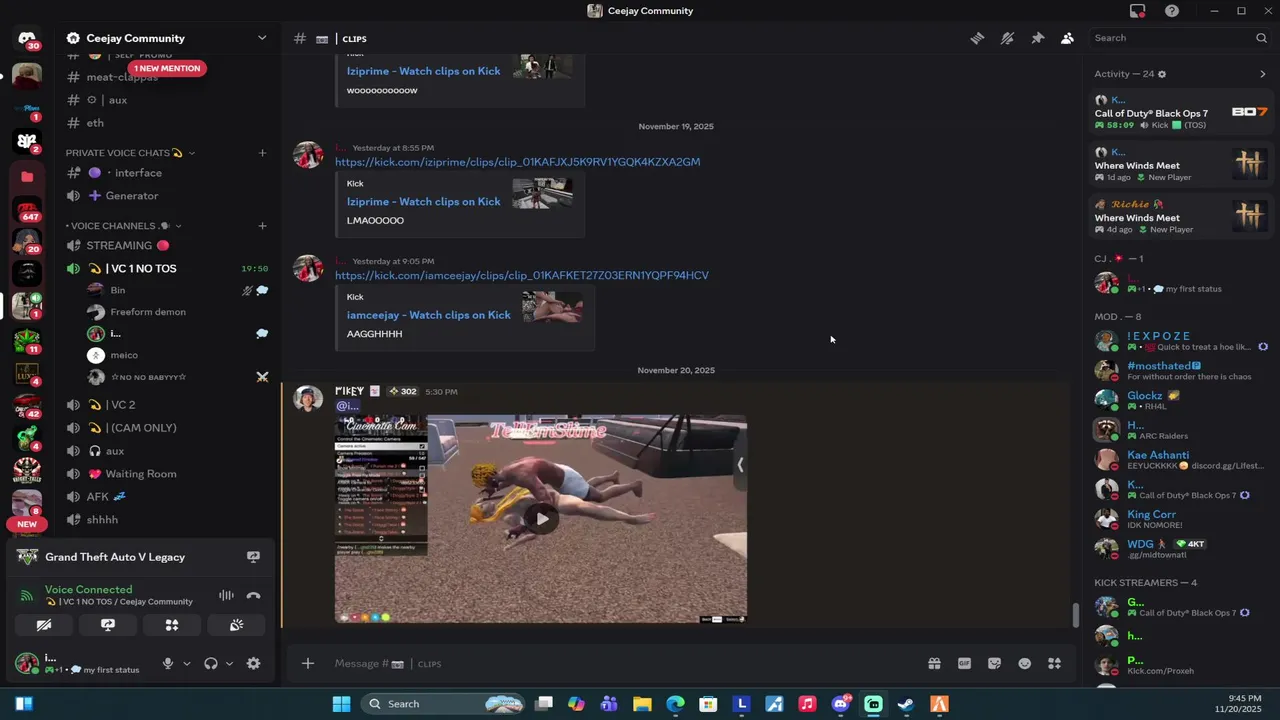Open the emoji picker
Image resolution: width=1280 pixels, height=720 pixels.
pyautogui.click(x=1024, y=663)
